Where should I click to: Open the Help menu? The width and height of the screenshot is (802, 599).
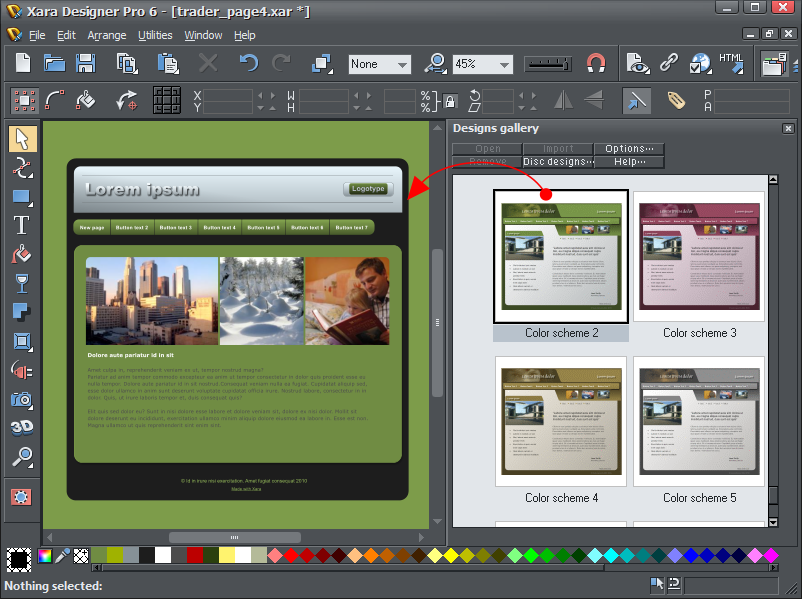(244, 35)
